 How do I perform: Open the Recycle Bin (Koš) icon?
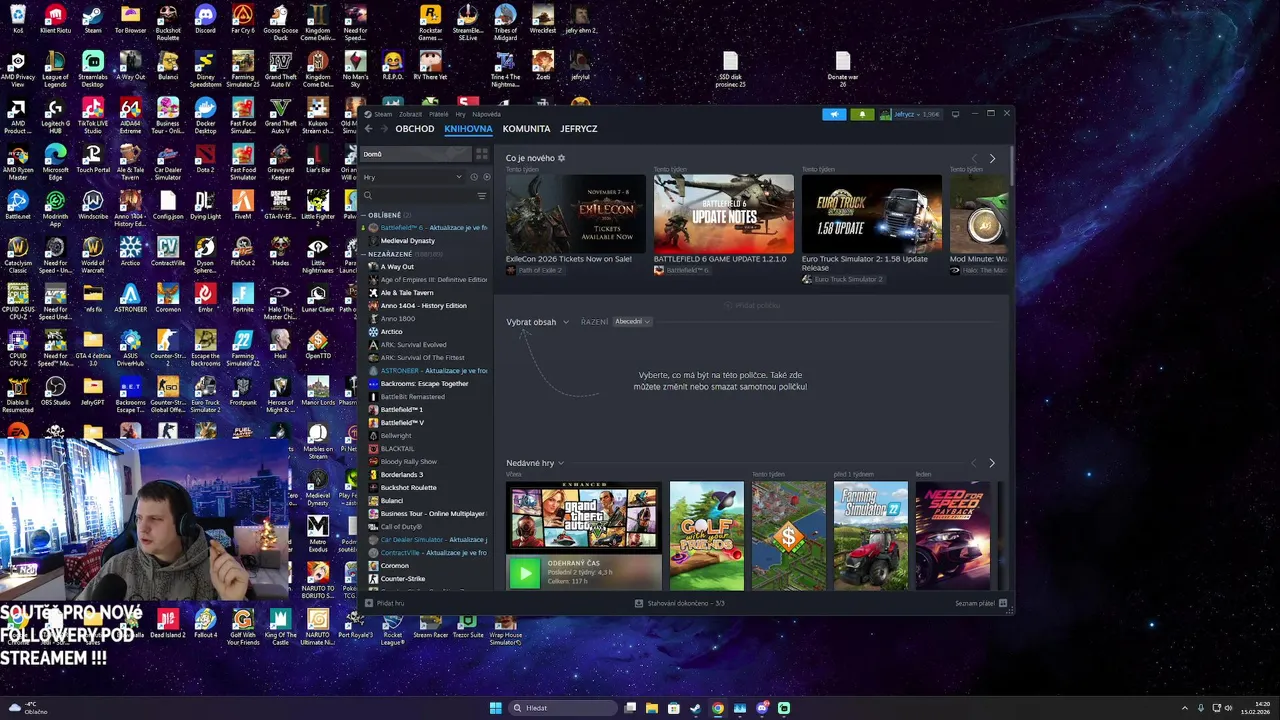[18, 19]
